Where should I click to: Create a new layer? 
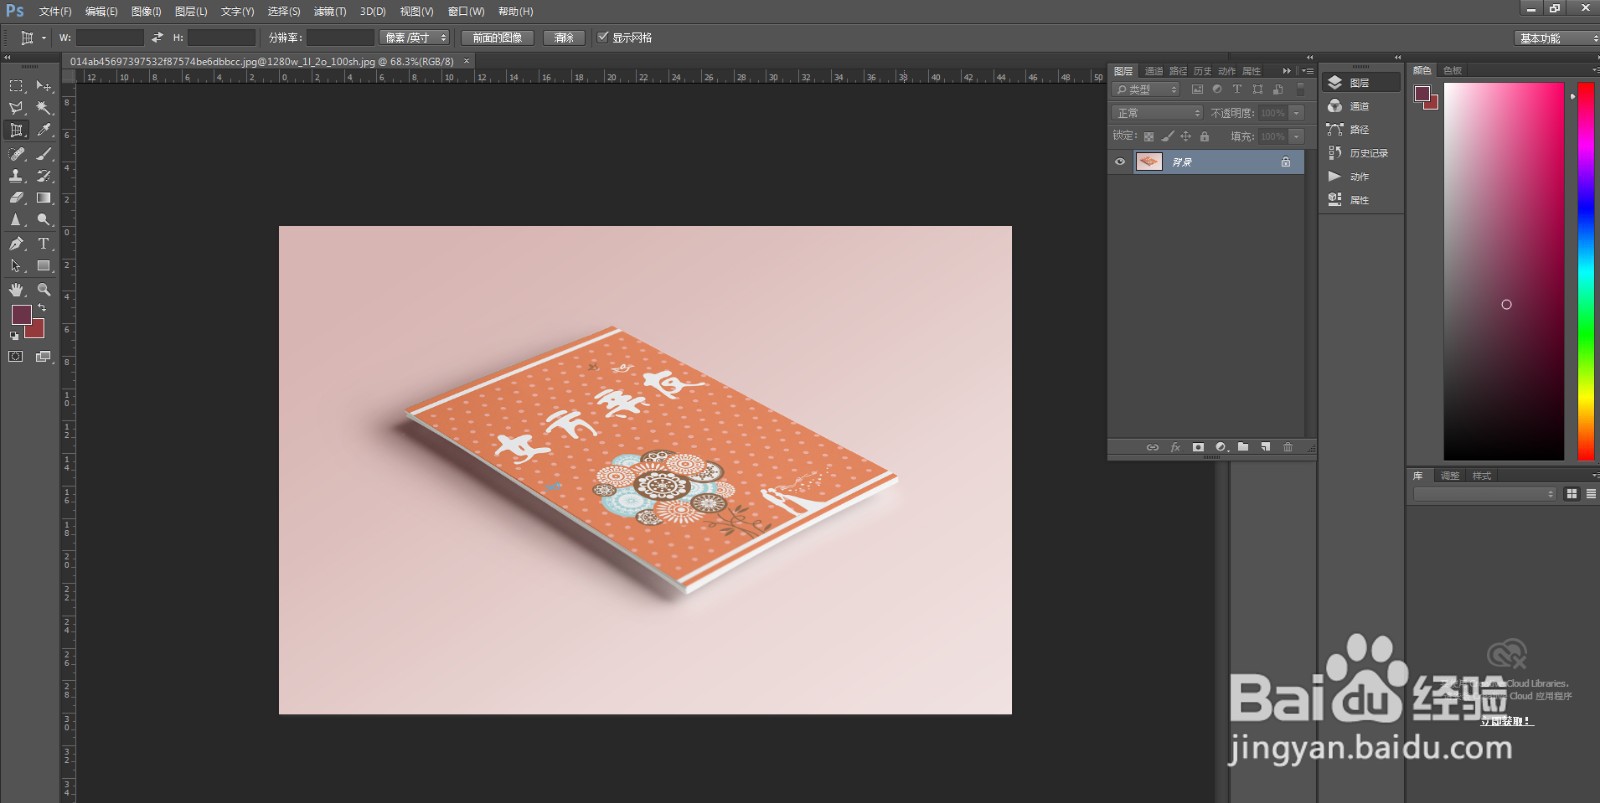[1265, 447]
